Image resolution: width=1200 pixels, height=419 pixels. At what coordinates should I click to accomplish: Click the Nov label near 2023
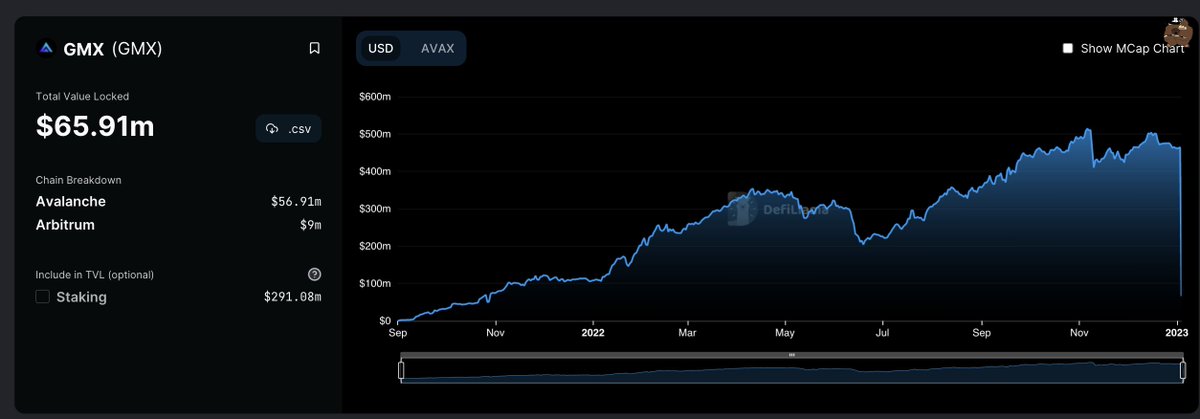(1079, 331)
